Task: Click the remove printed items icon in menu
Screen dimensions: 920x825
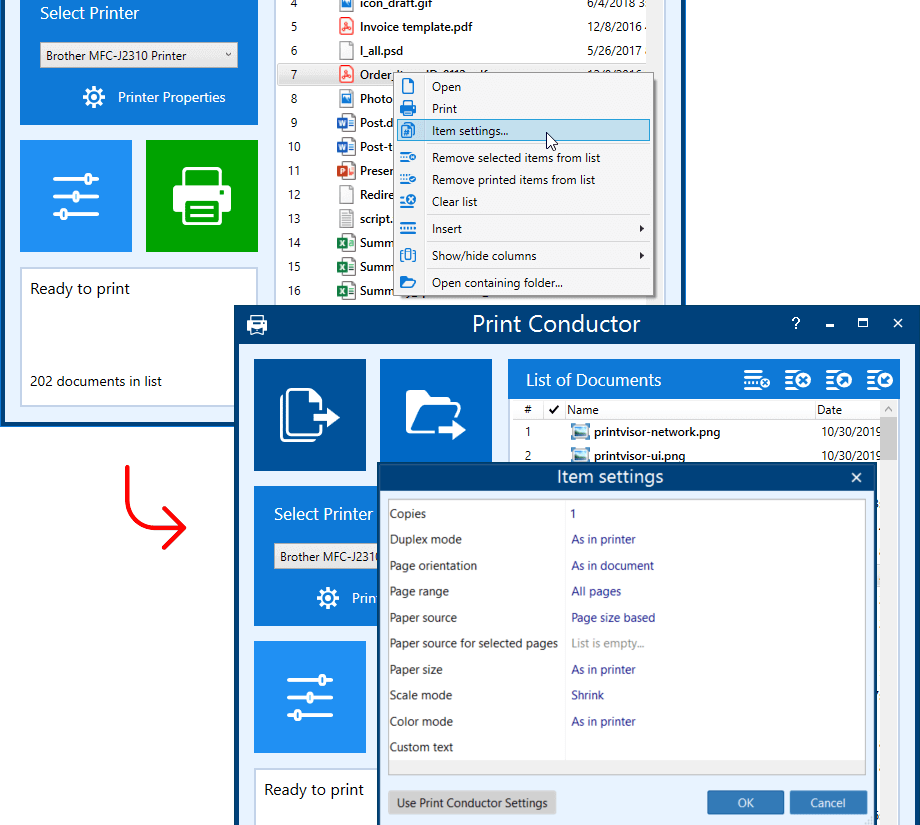Action: click(x=408, y=179)
